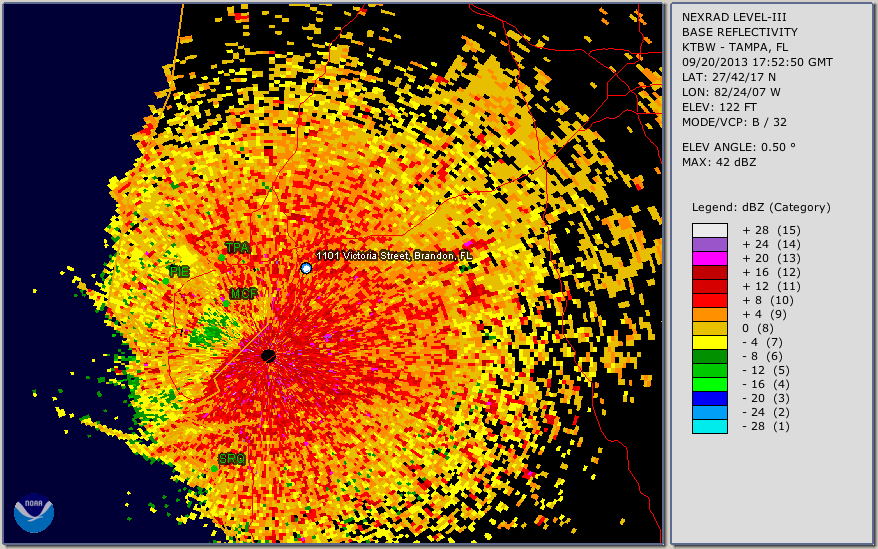Select the yellow -4 dBZ legend swatch
This screenshot has width=878, height=549.
pos(710,342)
